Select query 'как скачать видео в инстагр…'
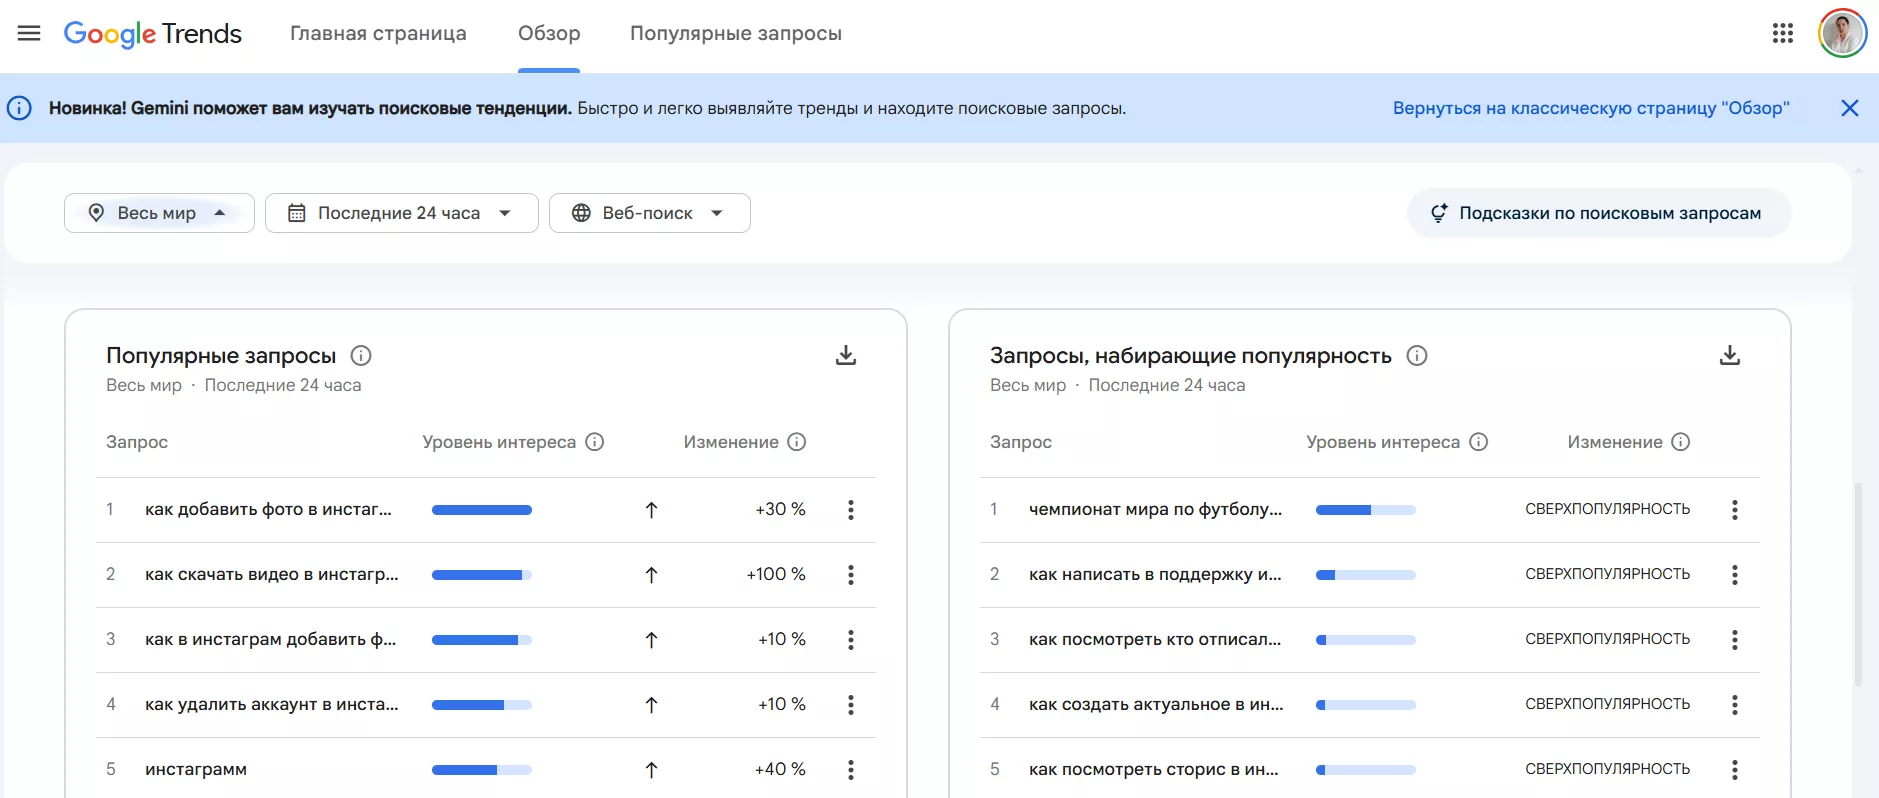The image size is (1879, 798). (x=271, y=574)
